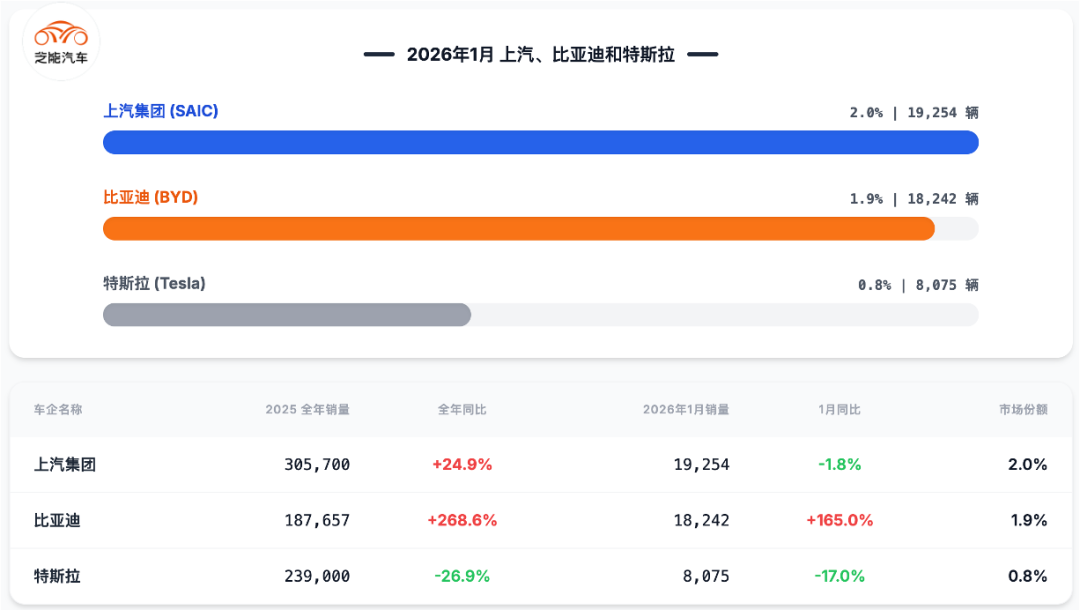Click the gray Tesla progress bar
Screen dimensions: 1080x610
coord(287,315)
